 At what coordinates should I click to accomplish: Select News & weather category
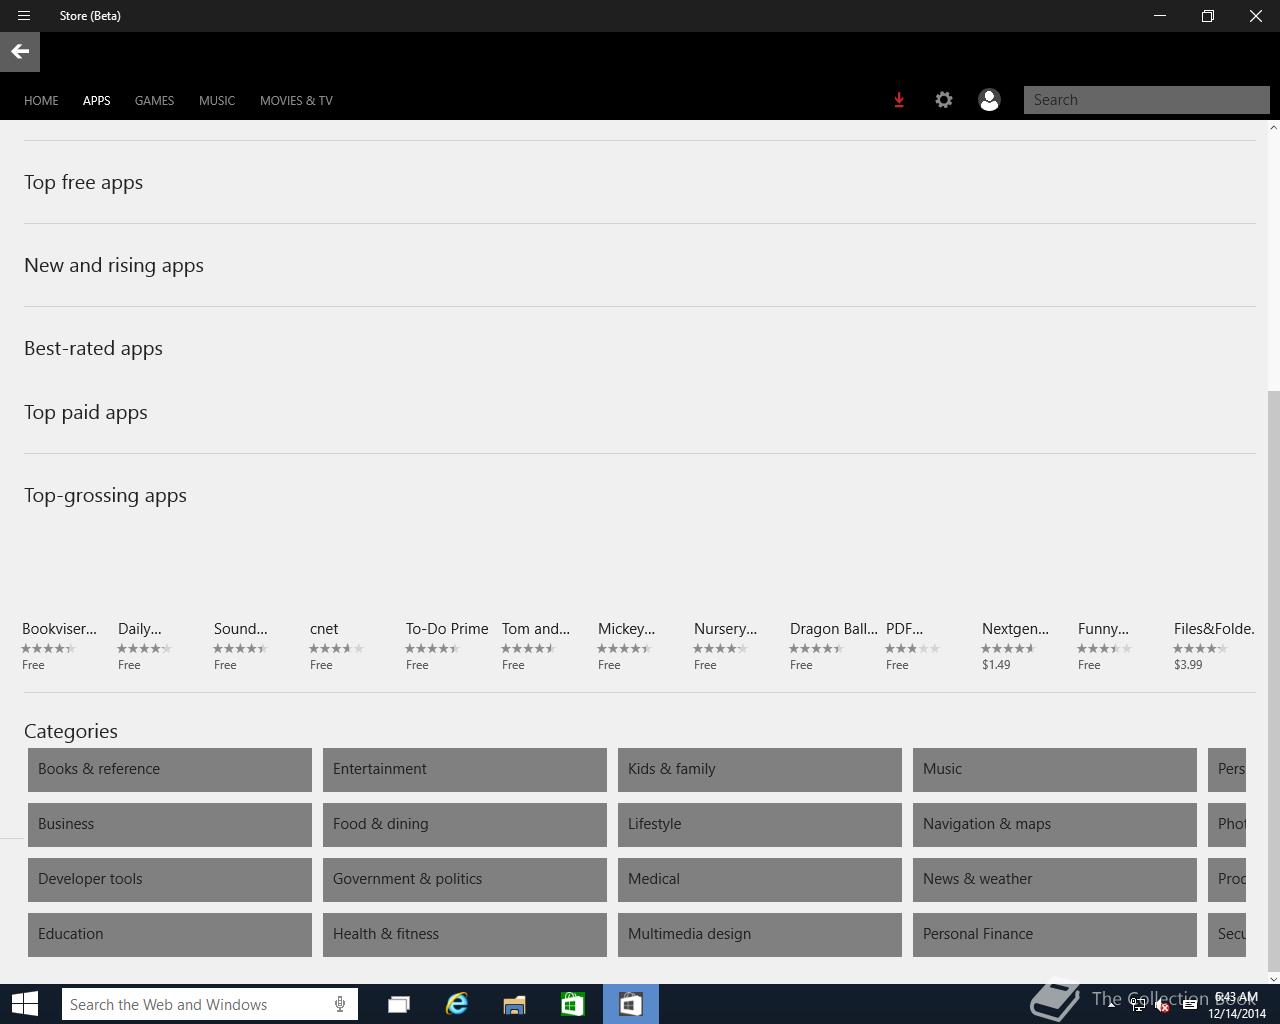click(x=1055, y=879)
